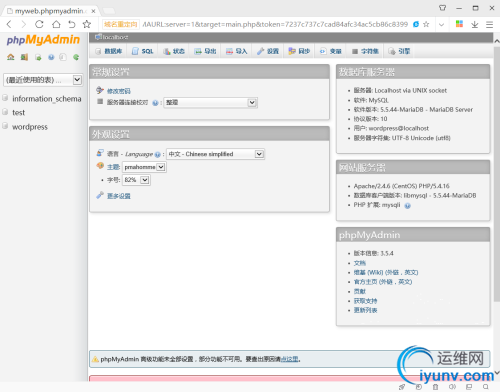Click the test database icon
This screenshot has height=392, width=500.
coord(5,112)
